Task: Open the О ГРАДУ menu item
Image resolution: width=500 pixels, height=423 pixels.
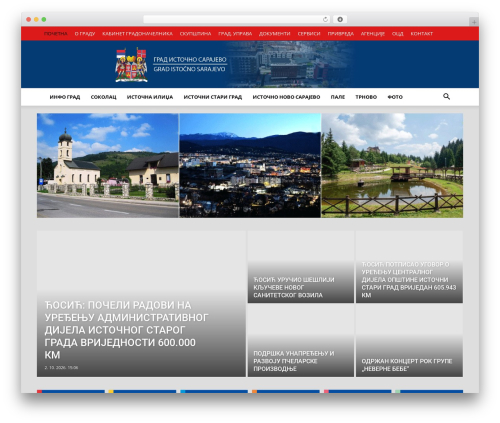Action: (x=85, y=34)
